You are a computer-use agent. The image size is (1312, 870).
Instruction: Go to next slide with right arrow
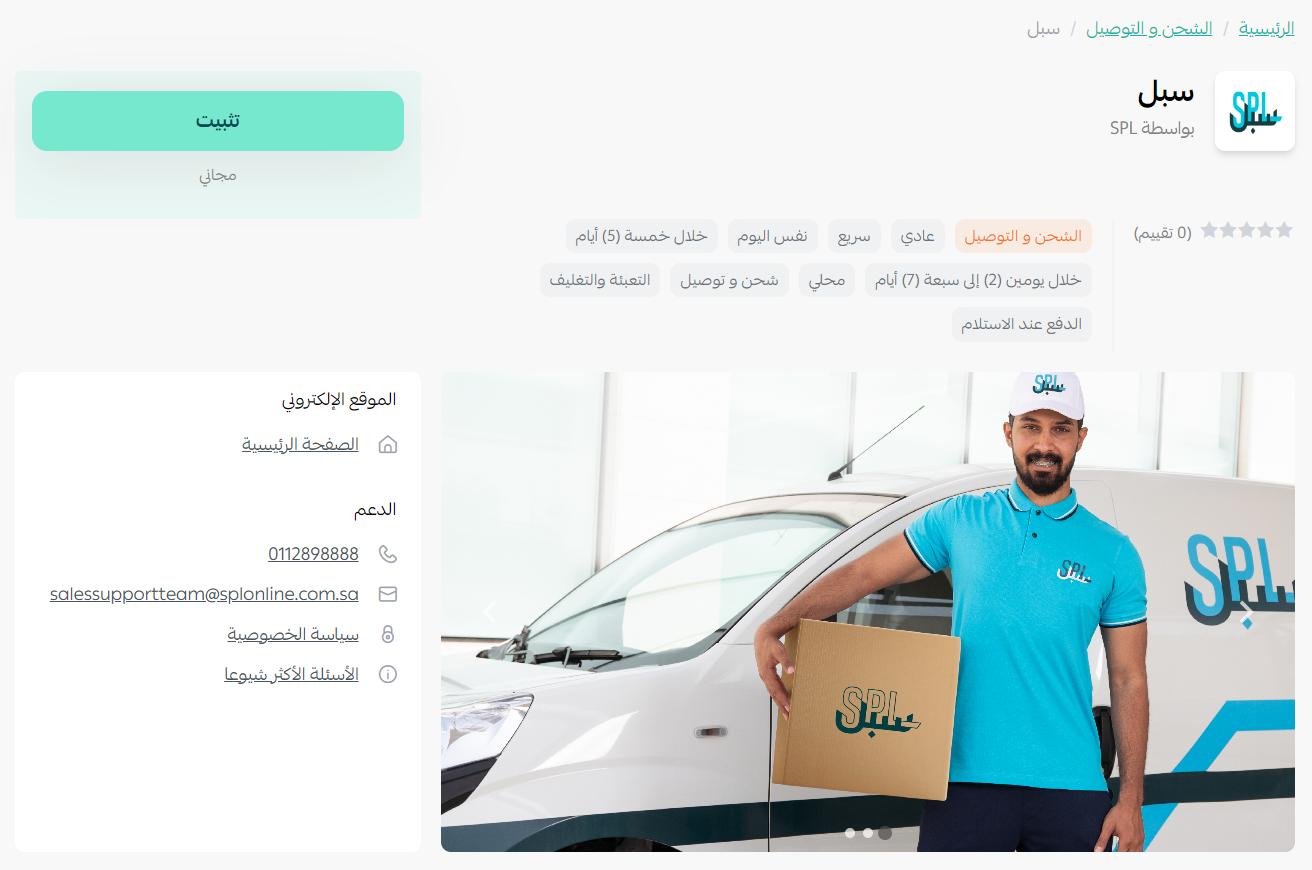[x=1246, y=612]
